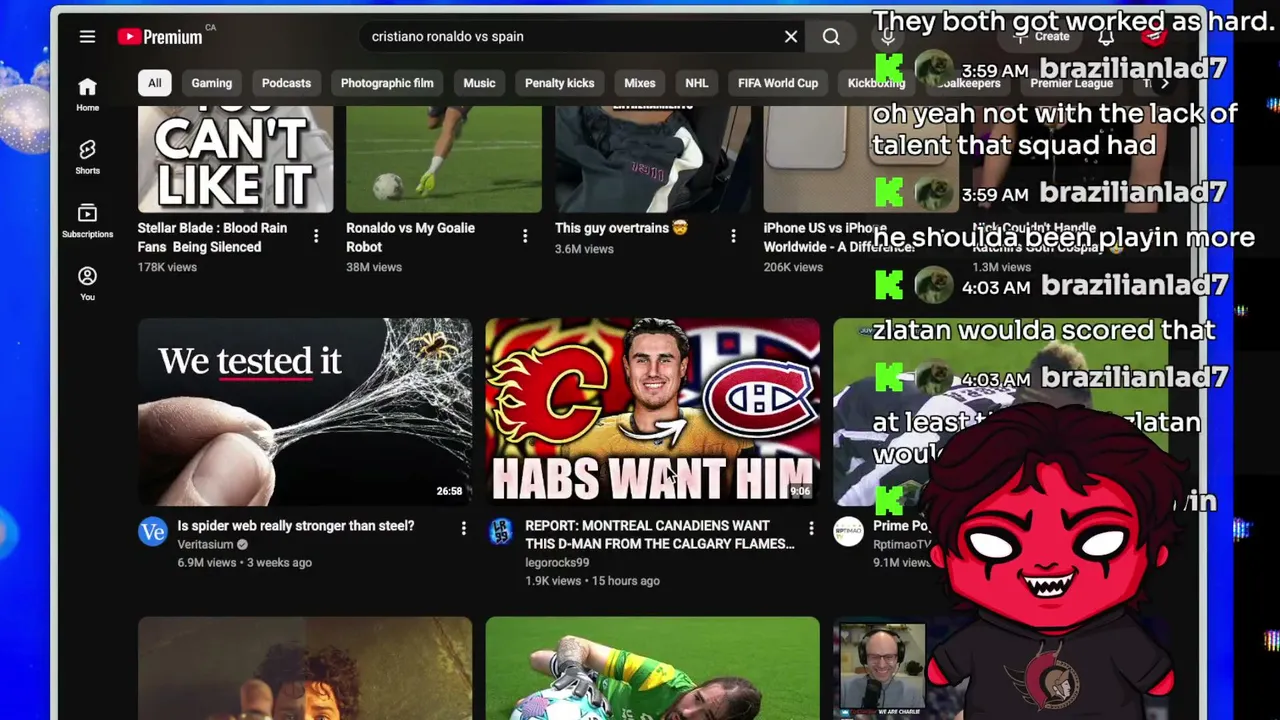Open the Veritasium channel avatar

[152, 532]
